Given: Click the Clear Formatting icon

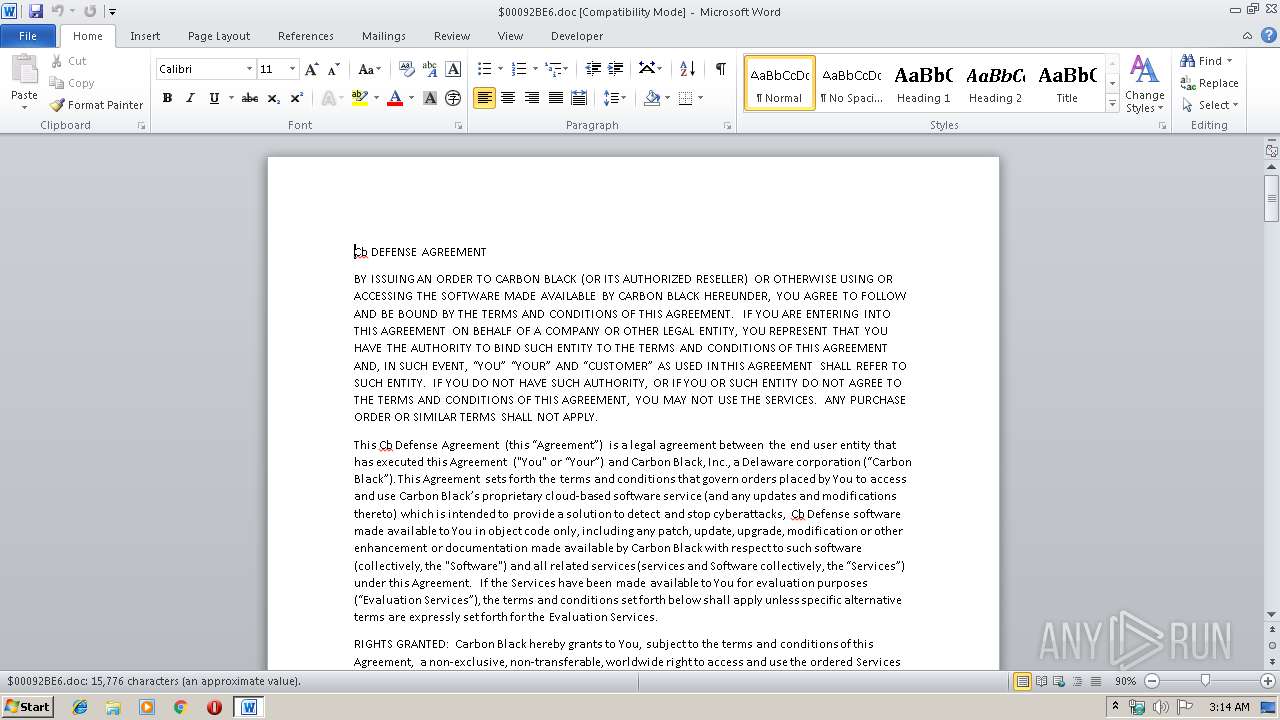Looking at the screenshot, I should [x=407, y=69].
